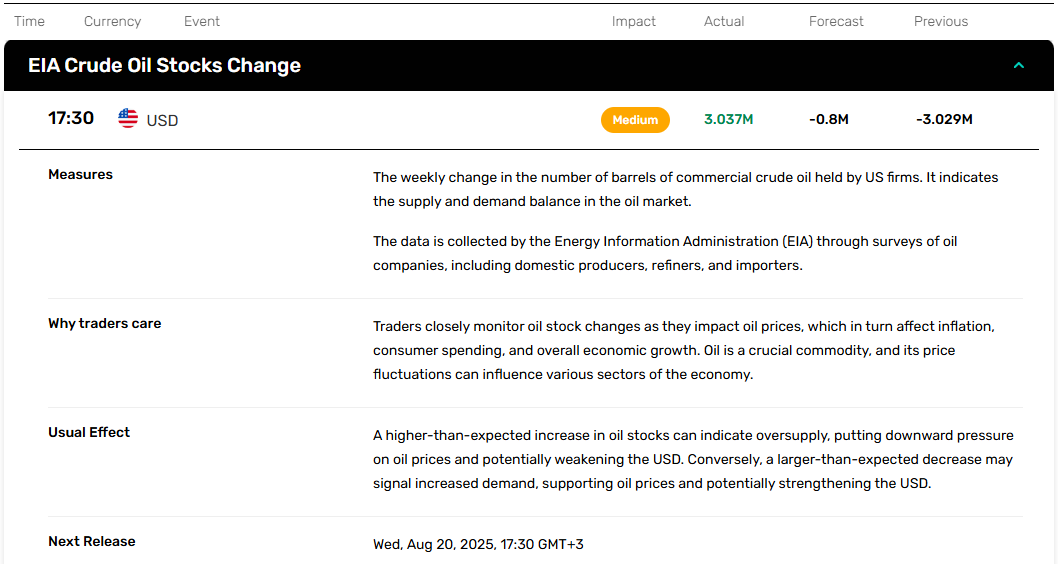Click the Usual Effect section label
Viewport: 1058px width, 564px height.
89,432
